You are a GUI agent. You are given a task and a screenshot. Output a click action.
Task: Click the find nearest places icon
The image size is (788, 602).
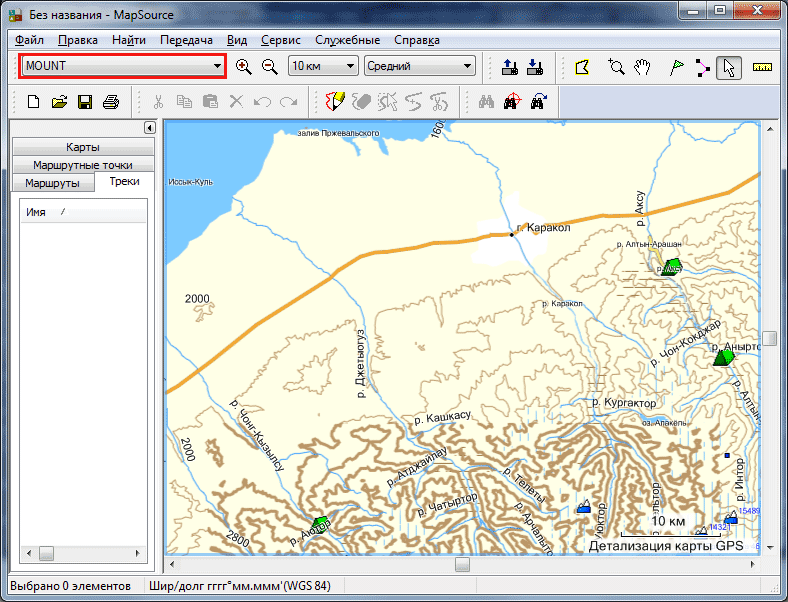[512, 102]
